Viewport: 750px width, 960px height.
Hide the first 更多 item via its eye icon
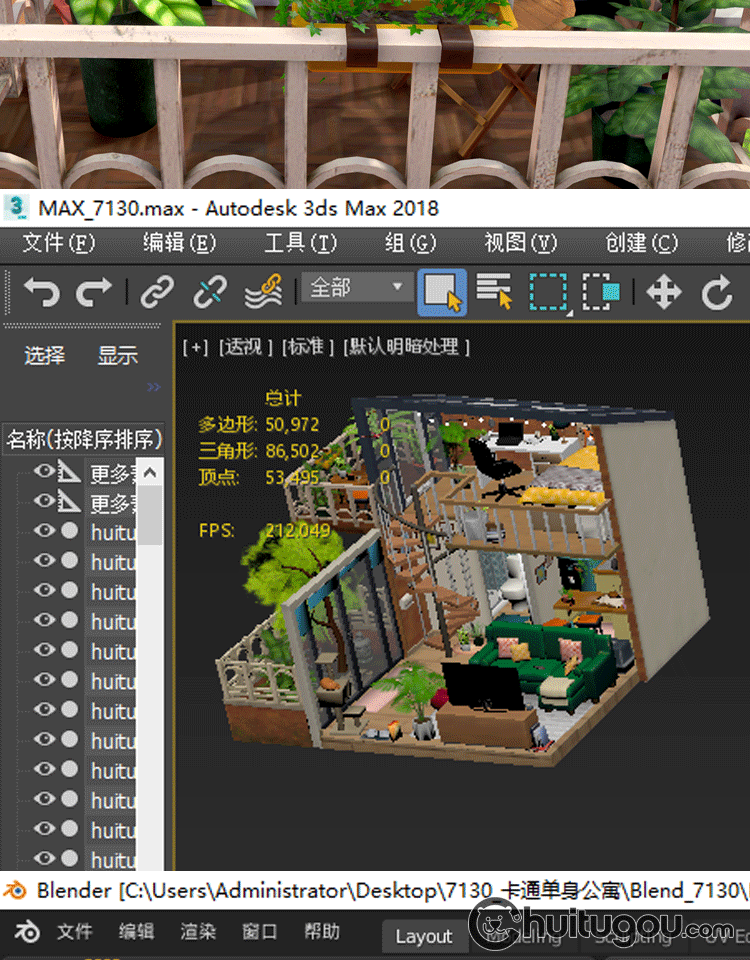coord(44,472)
